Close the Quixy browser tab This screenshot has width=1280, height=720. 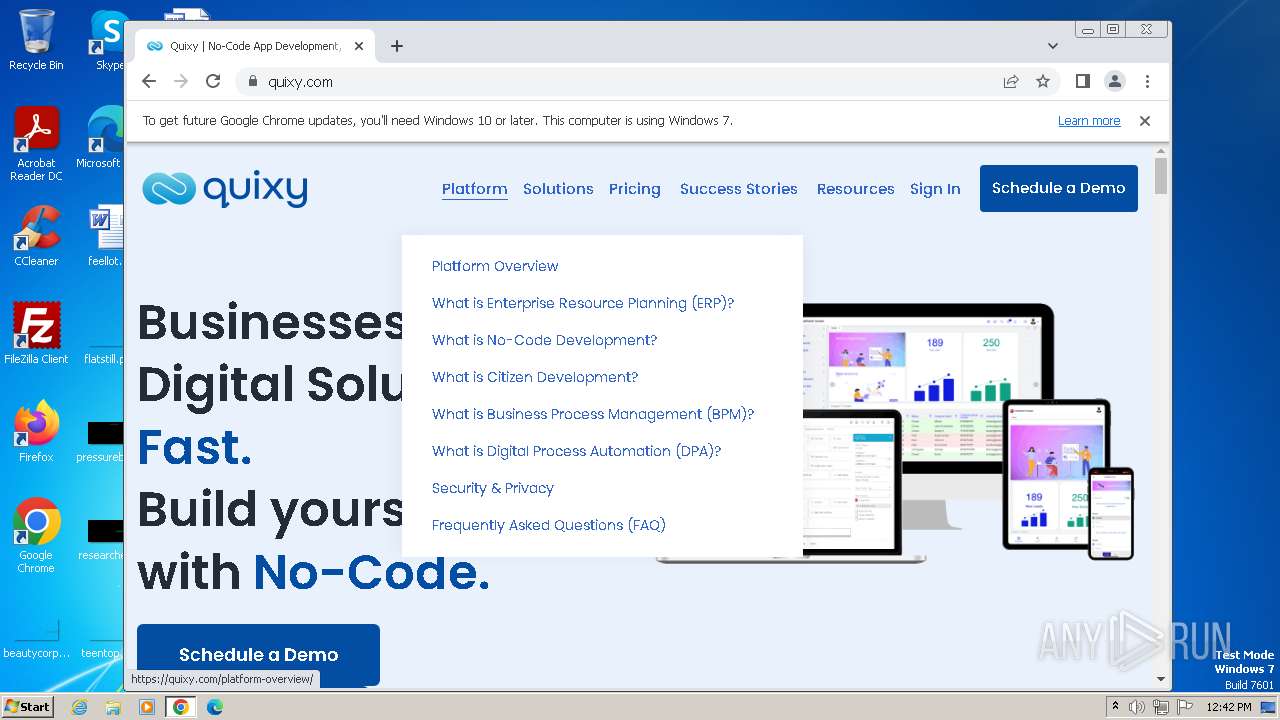point(359,46)
